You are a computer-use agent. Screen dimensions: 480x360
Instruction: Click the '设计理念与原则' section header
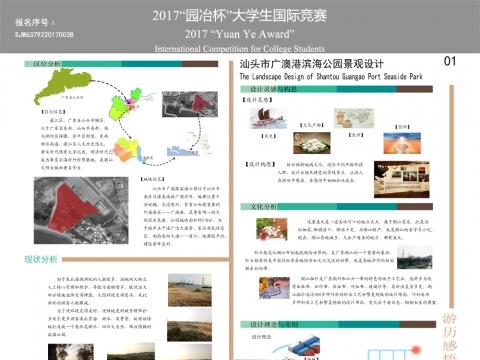click(274, 324)
